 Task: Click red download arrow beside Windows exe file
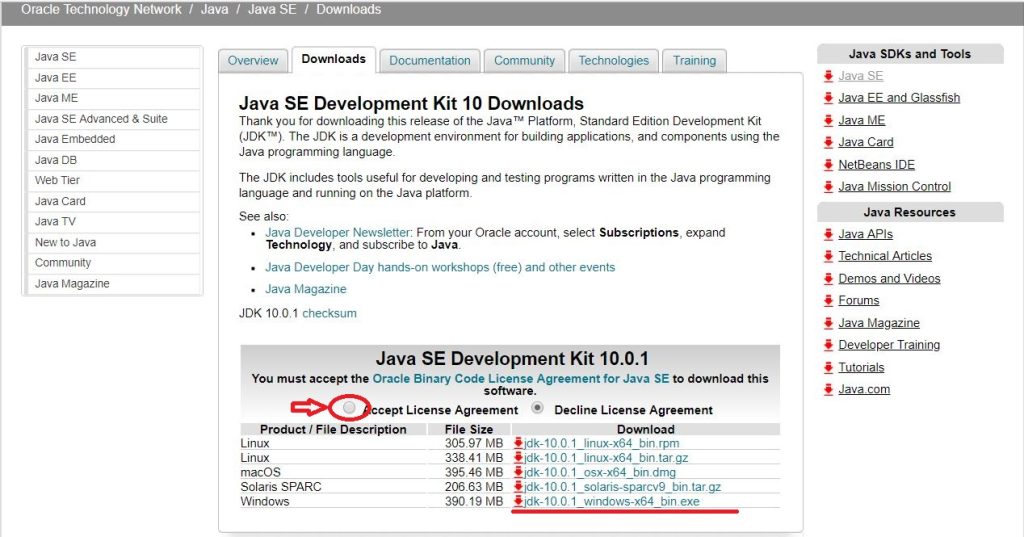pyautogui.click(x=518, y=501)
